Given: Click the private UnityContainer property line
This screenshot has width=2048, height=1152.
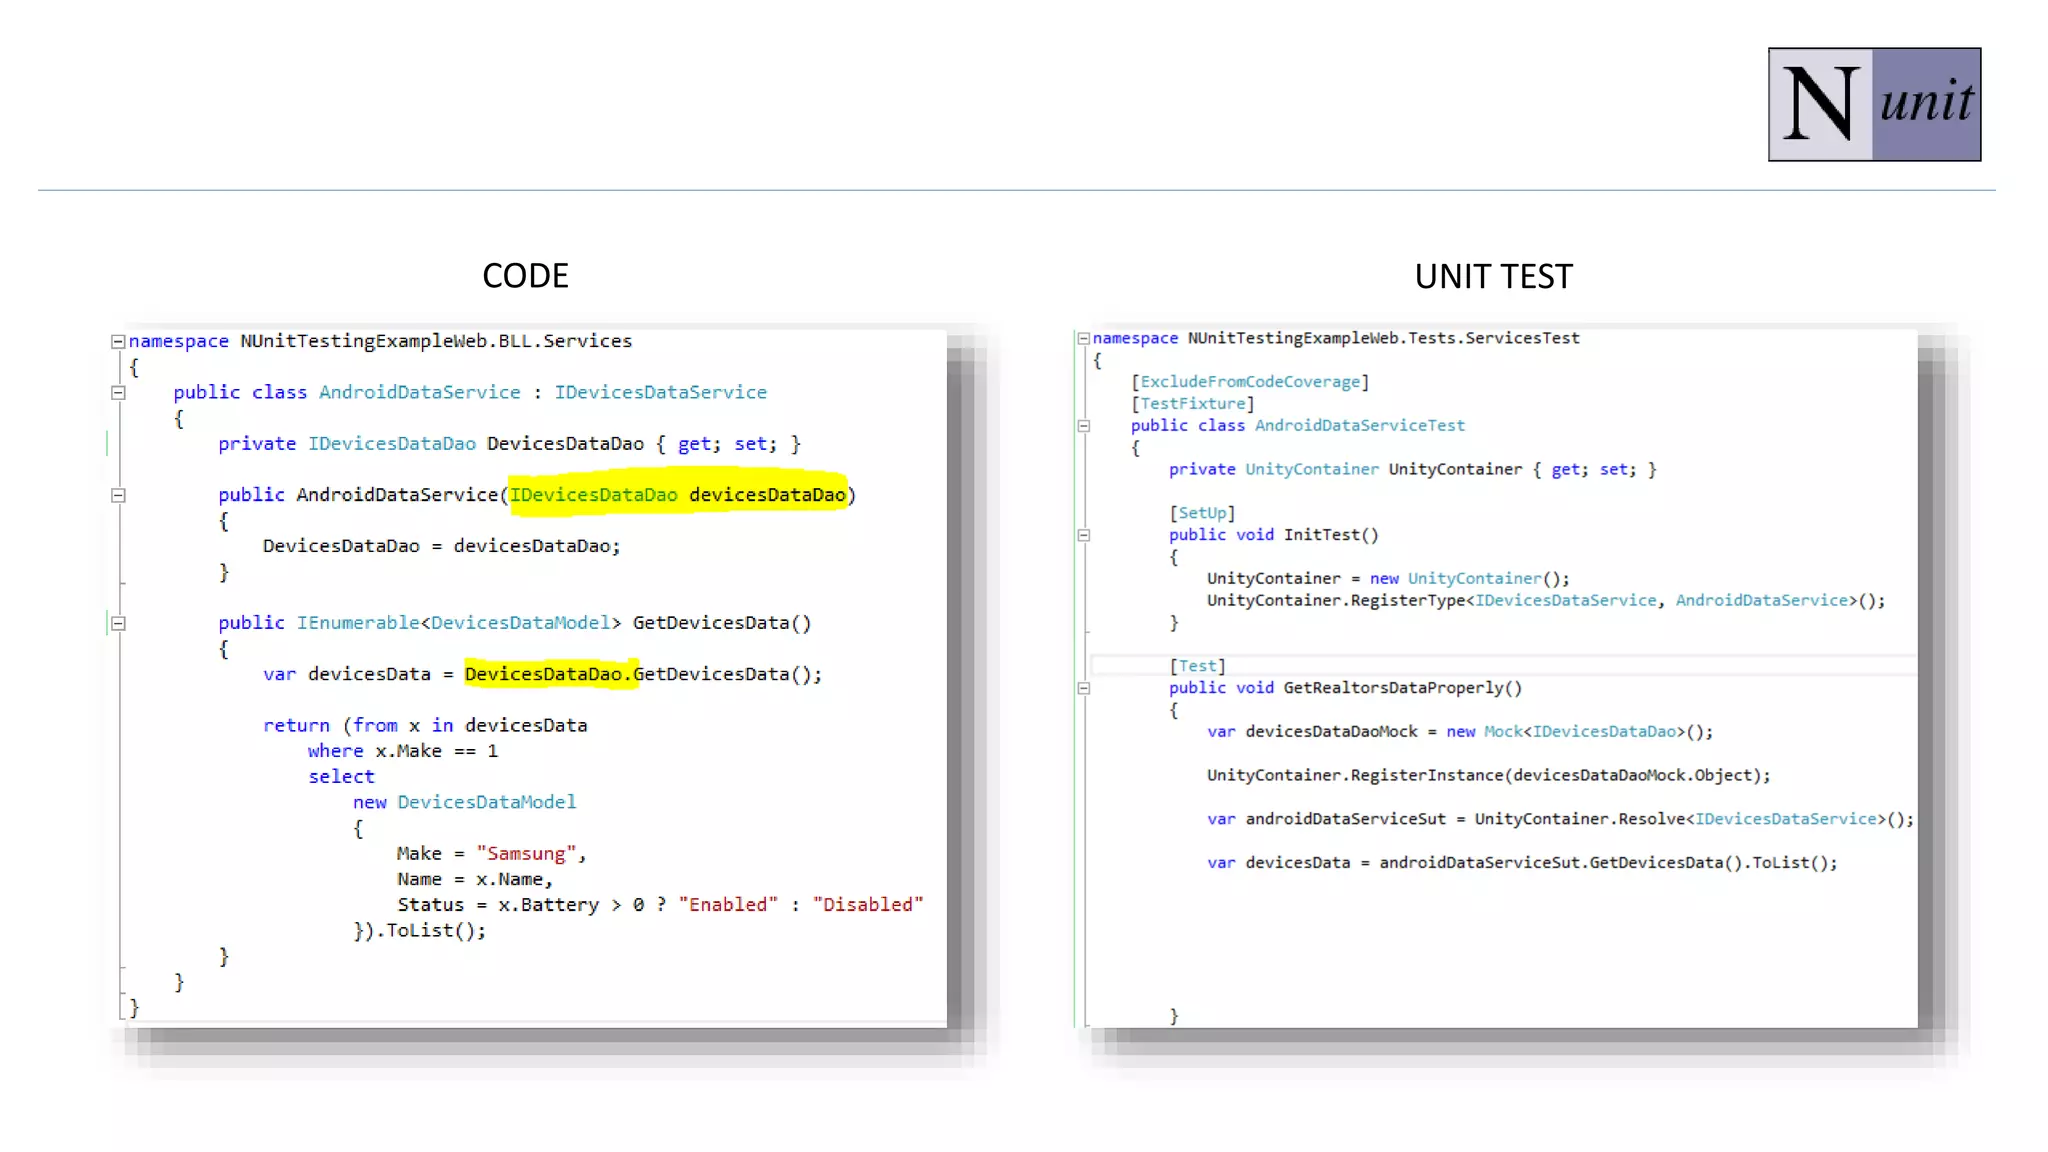Looking at the screenshot, I should [x=1413, y=469].
